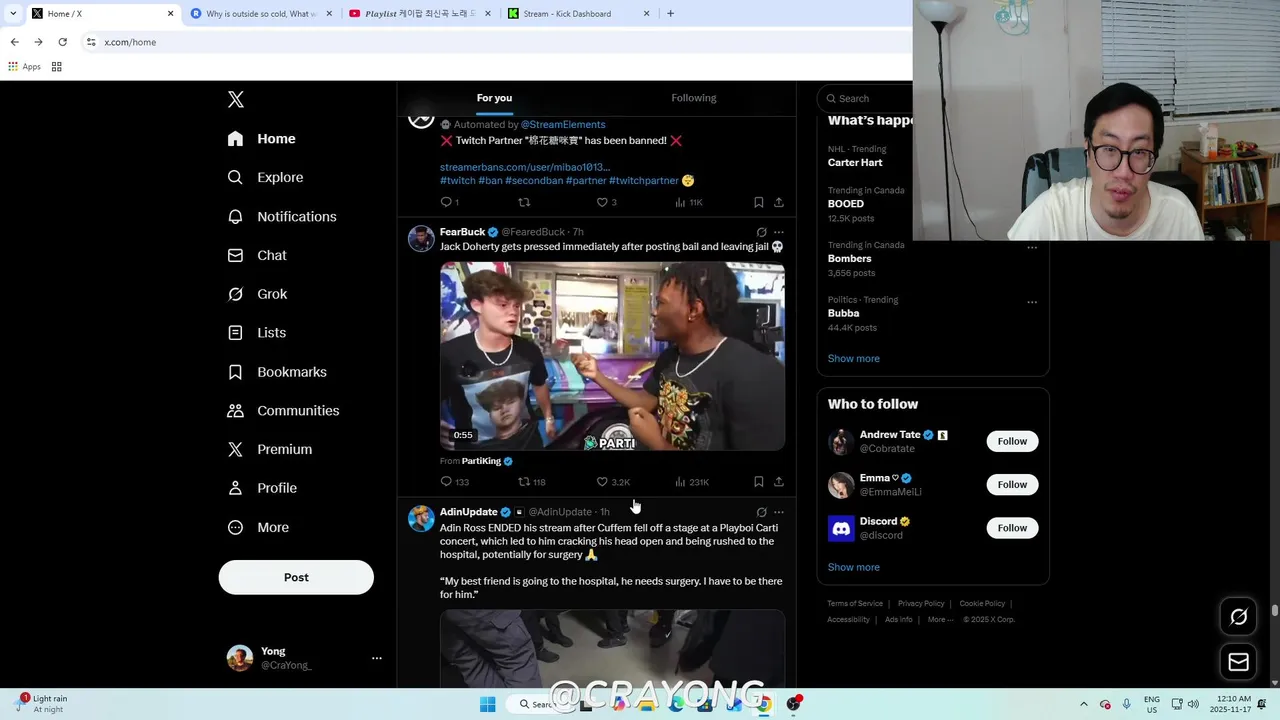Click the X search box
This screenshot has width=1280, height=720.
tap(866, 98)
